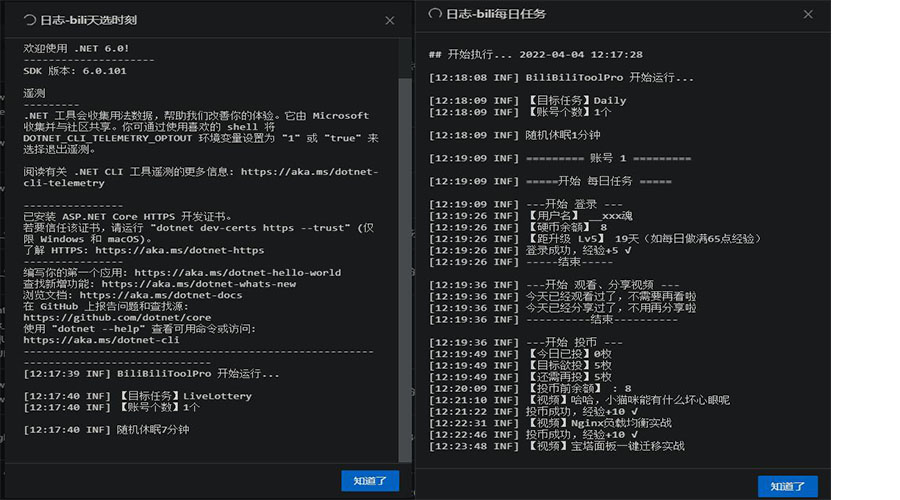Click the '随机休眠7分钟' log line
This screenshot has height=500, width=900.
(106, 429)
